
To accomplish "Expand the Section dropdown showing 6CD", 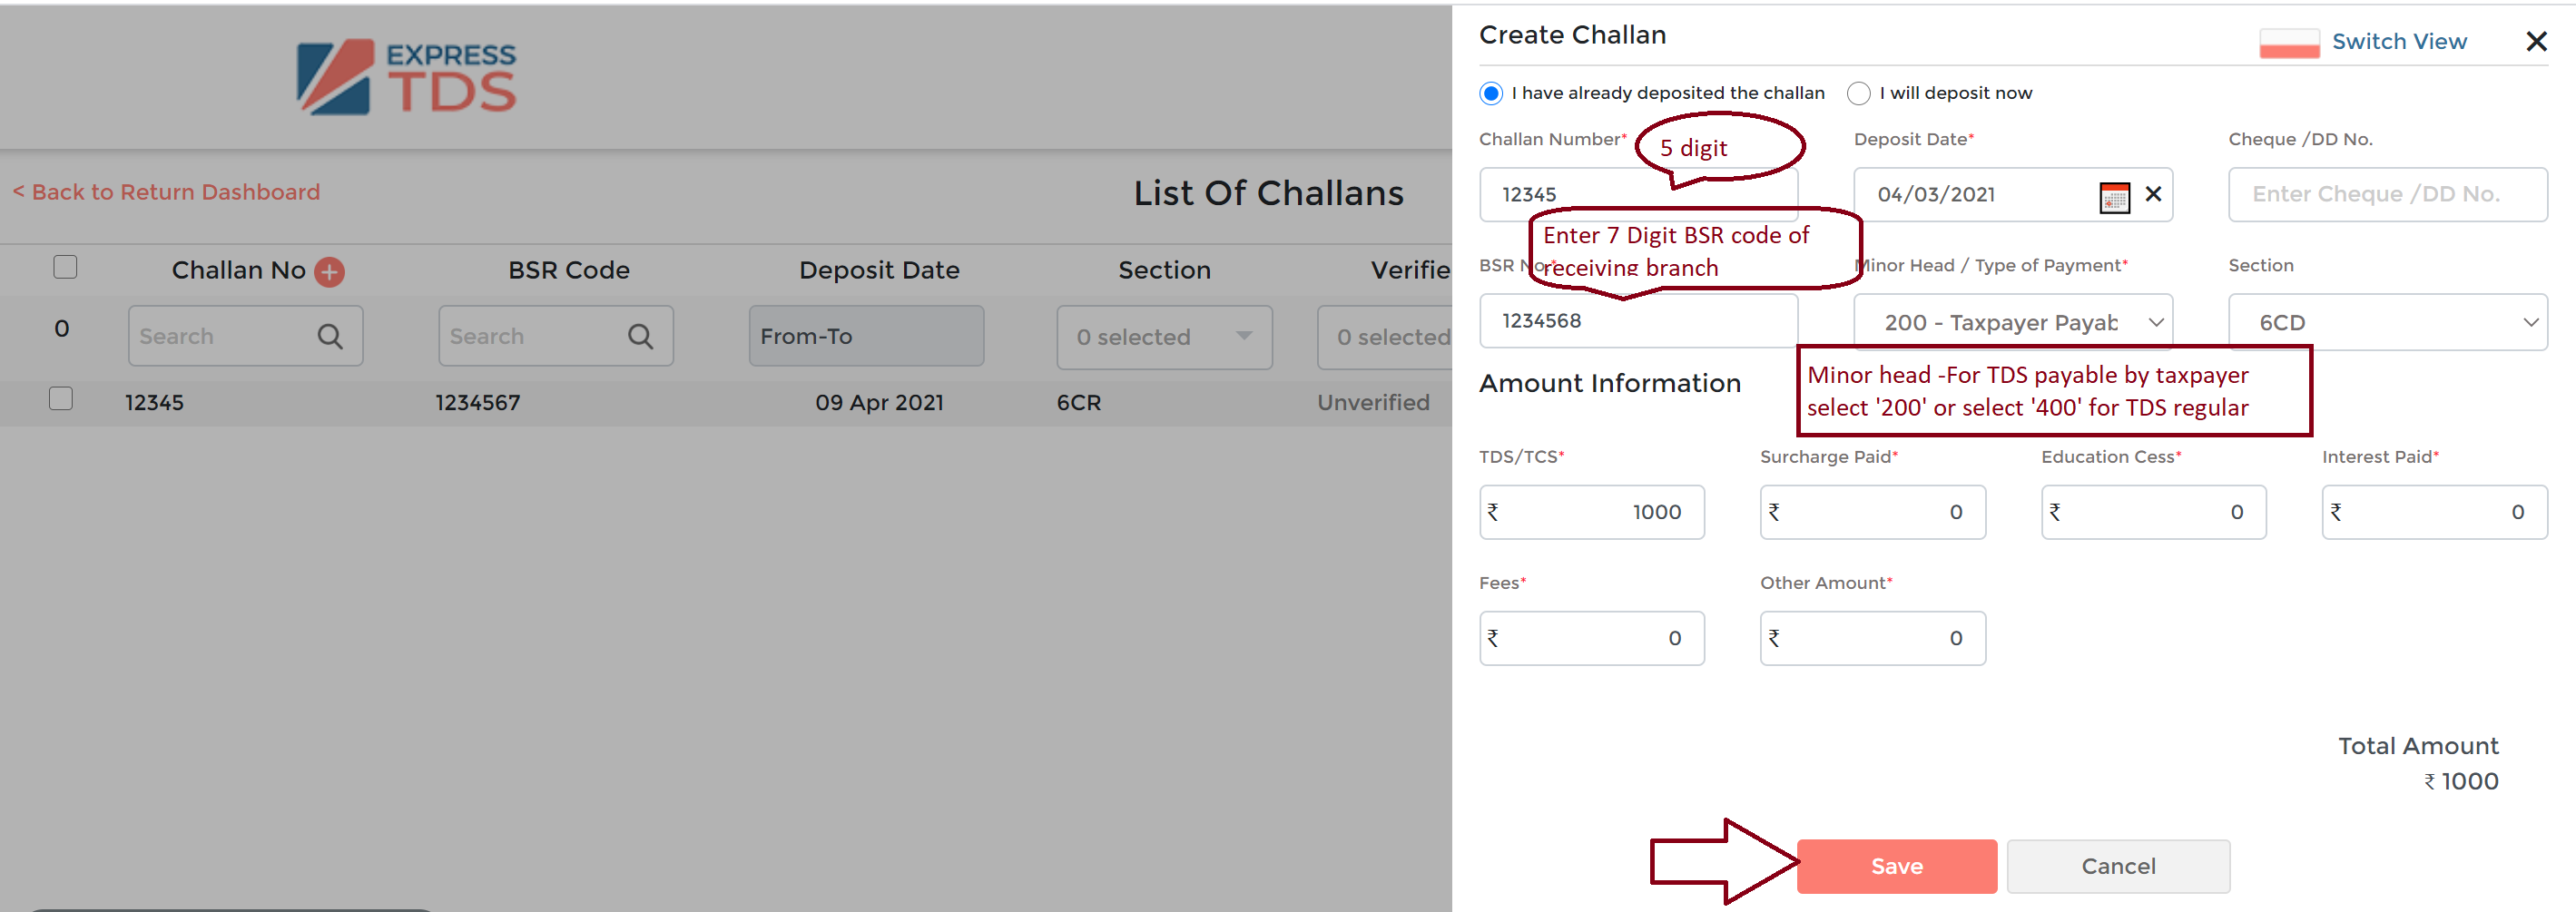I will click(2387, 323).
